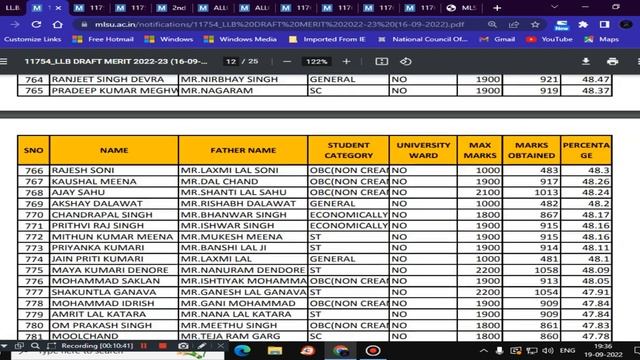The width and height of the screenshot is (640, 360).
Task: Rotate the PDF counterclockwise
Action: [x=405, y=62]
